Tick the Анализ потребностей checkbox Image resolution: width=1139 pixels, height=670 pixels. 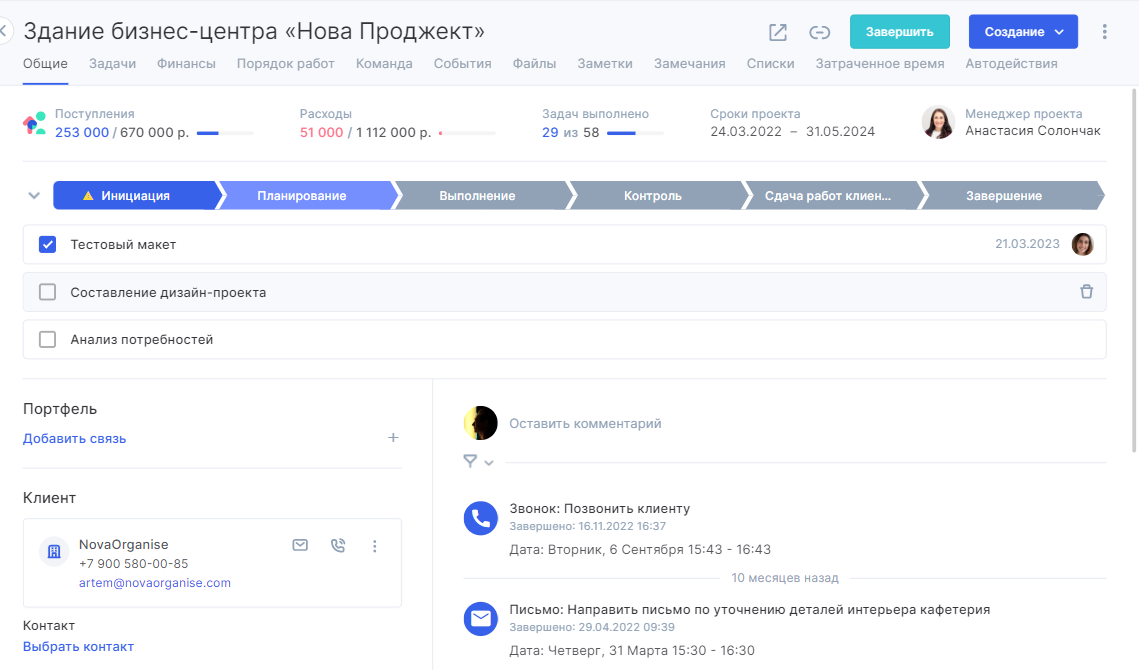tap(47, 339)
